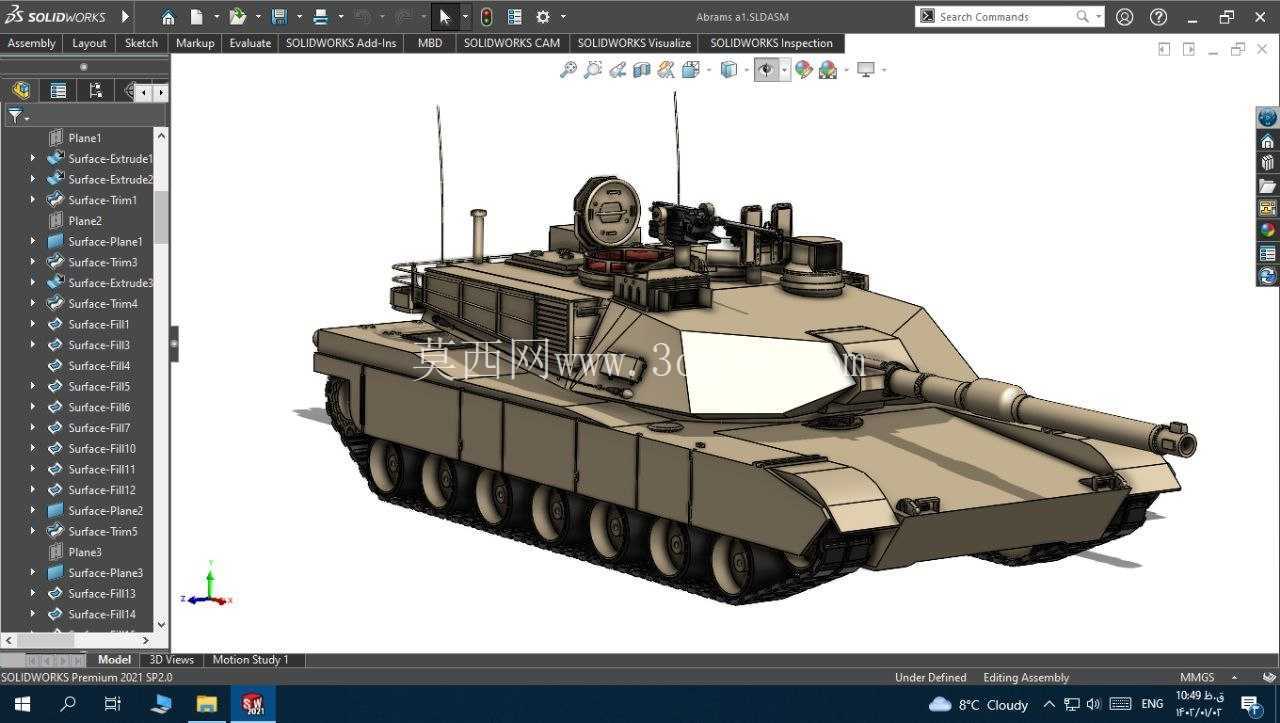This screenshot has height=723, width=1280.
Task: Expand the SOLIDWORKS menu arrow
Action: pyautogui.click(x=125, y=17)
